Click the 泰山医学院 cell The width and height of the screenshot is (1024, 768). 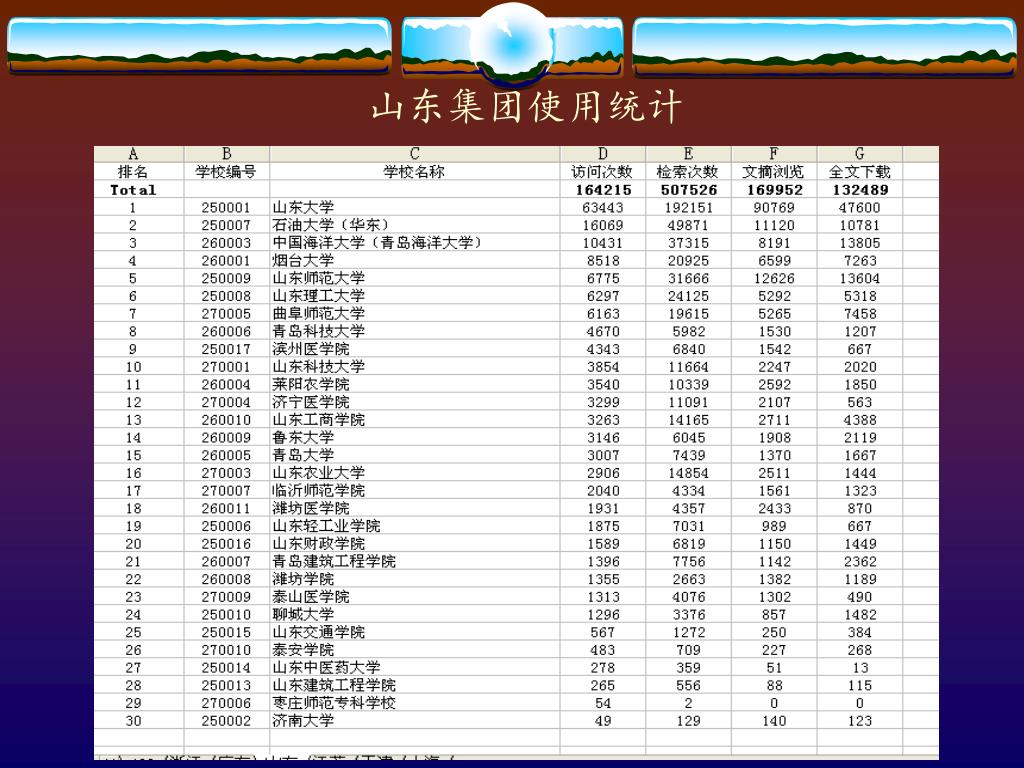[x=415, y=596]
